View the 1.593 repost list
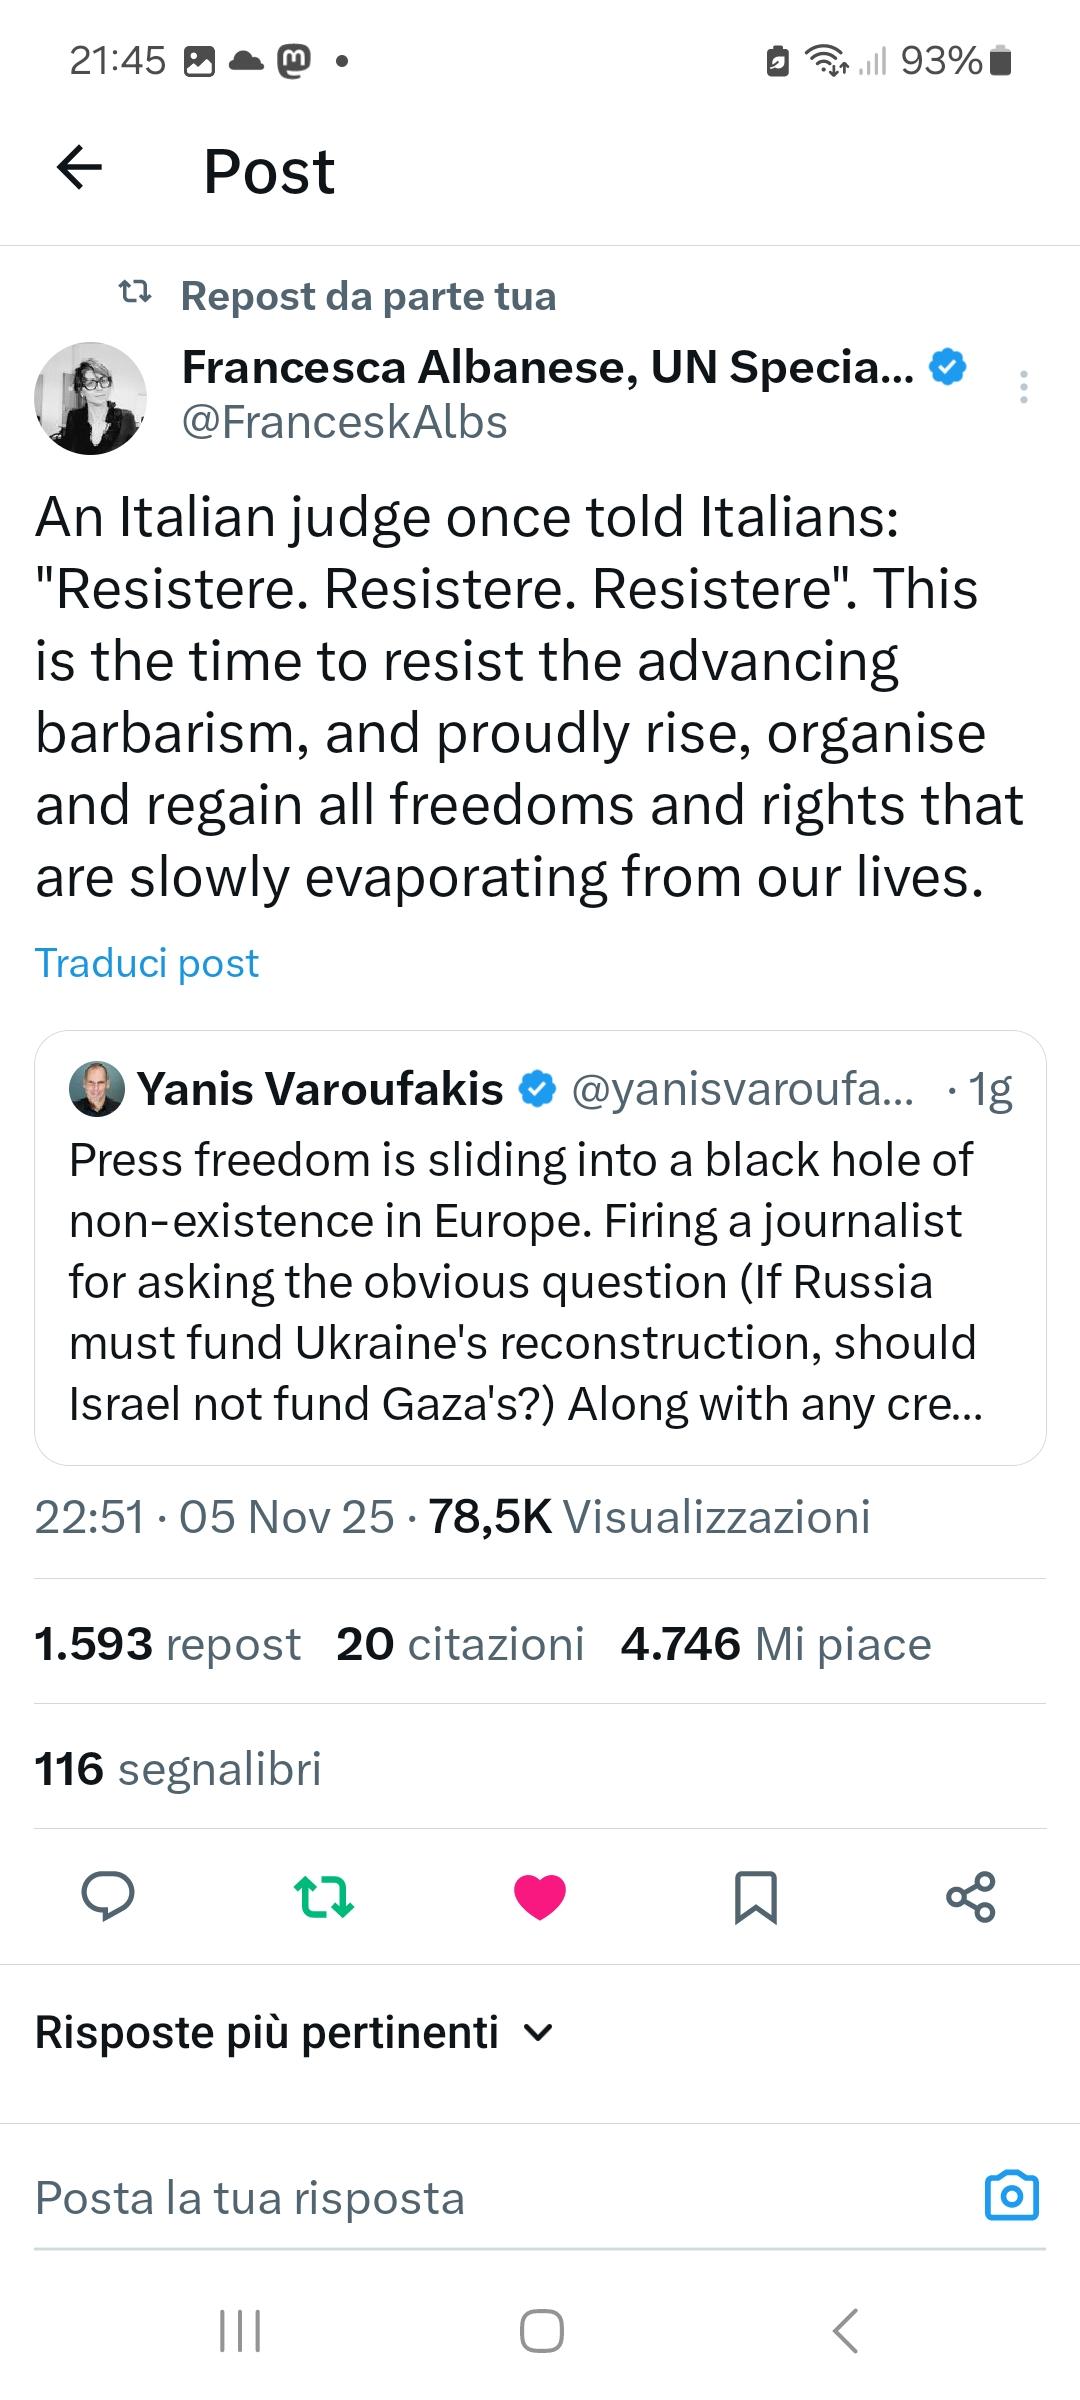This screenshot has width=1080, height=2400. click(x=168, y=1644)
